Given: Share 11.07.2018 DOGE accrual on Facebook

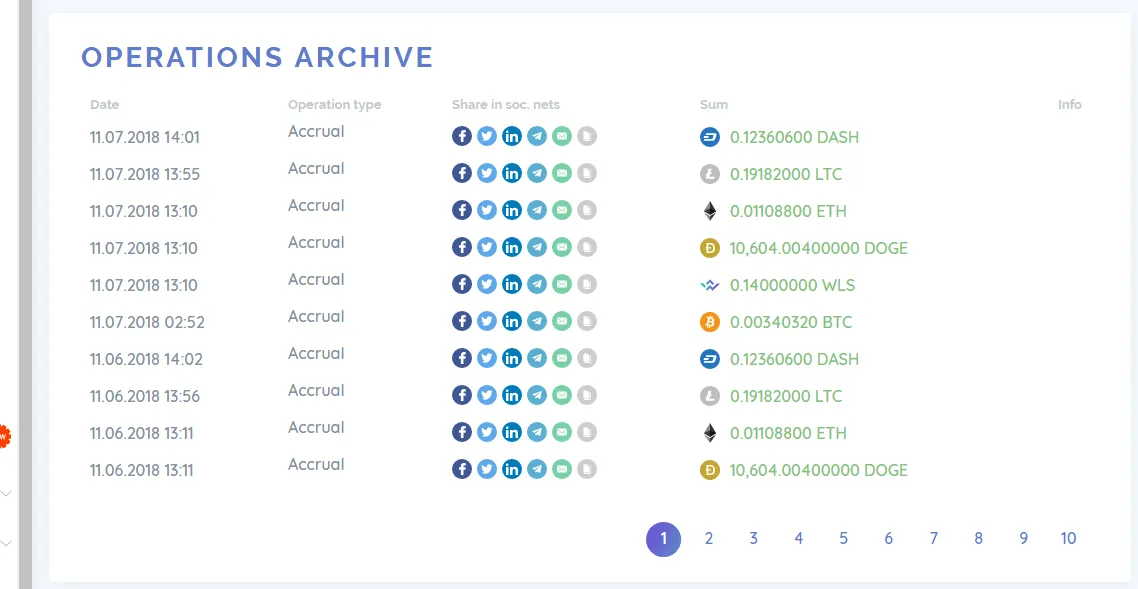Looking at the screenshot, I should point(462,247).
